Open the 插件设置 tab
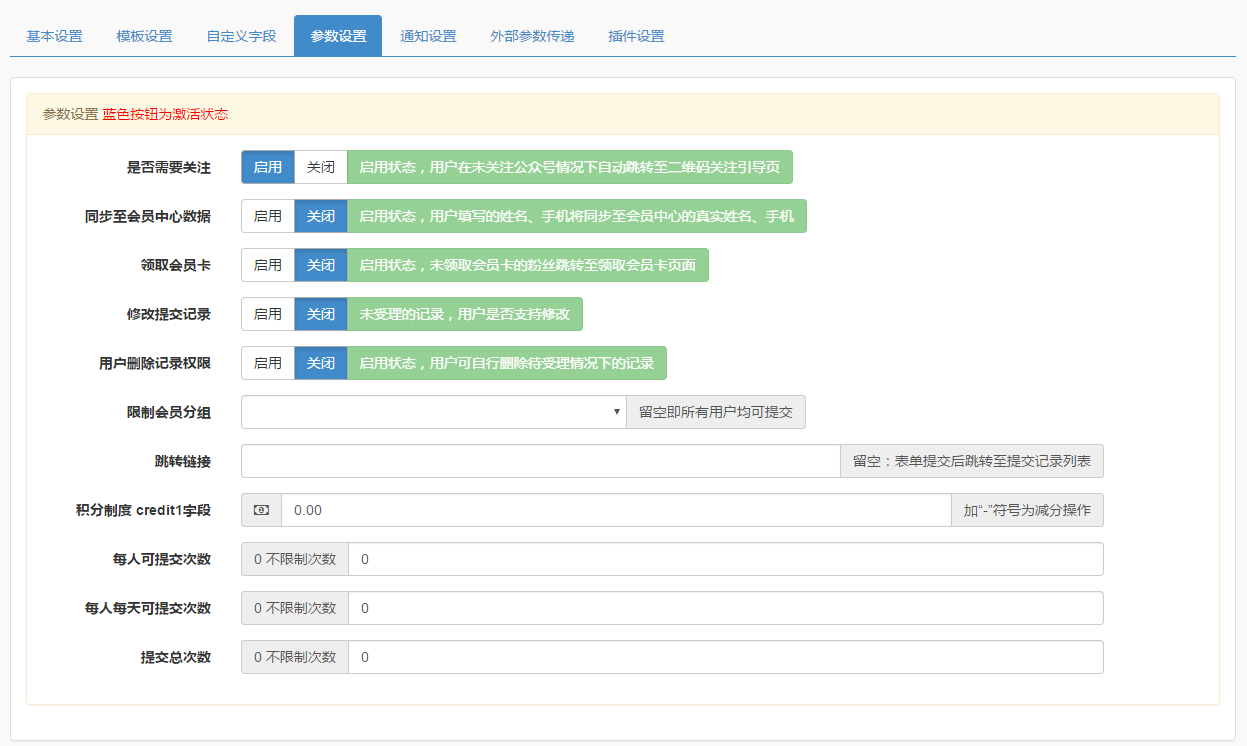This screenshot has height=746, width=1247. [636, 36]
